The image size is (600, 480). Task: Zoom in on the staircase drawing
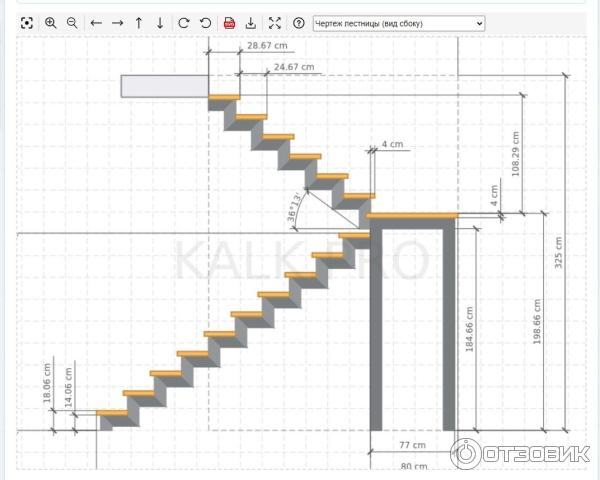(51, 23)
